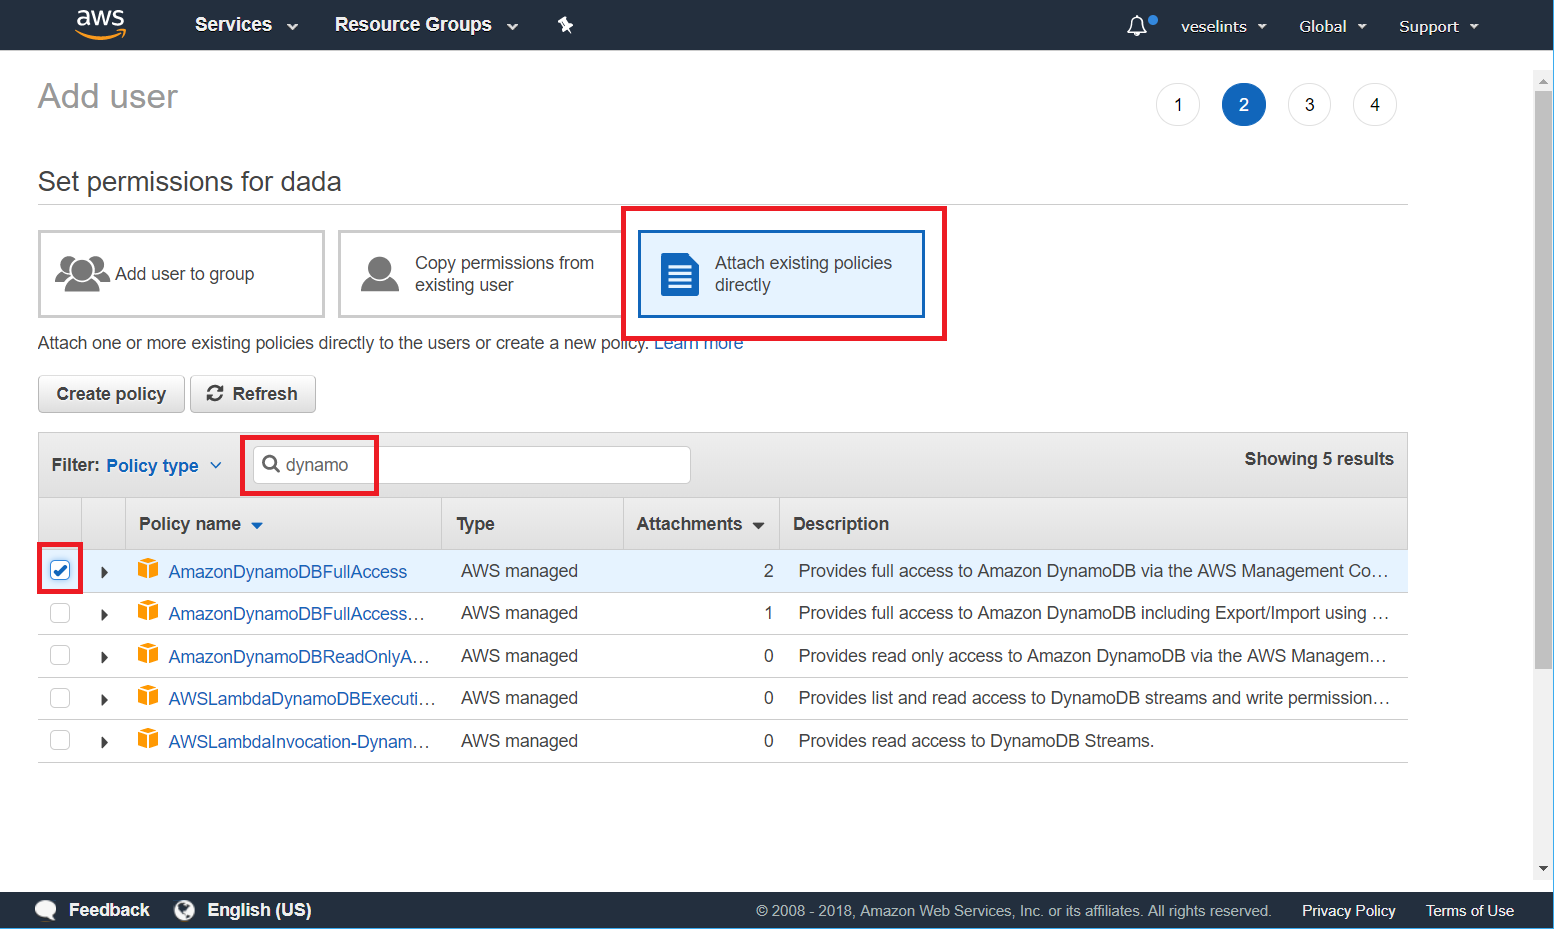Image resolution: width=1554 pixels, height=929 pixels.
Task: Open the Privacy Policy link
Action: (1348, 910)
